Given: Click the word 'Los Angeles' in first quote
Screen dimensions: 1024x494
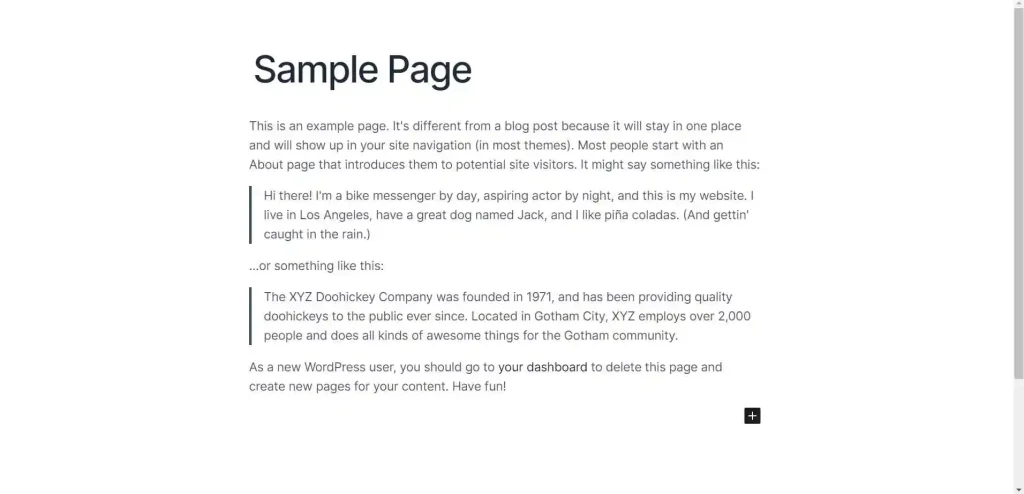Looking at the screenshot, I should point(332,215).
